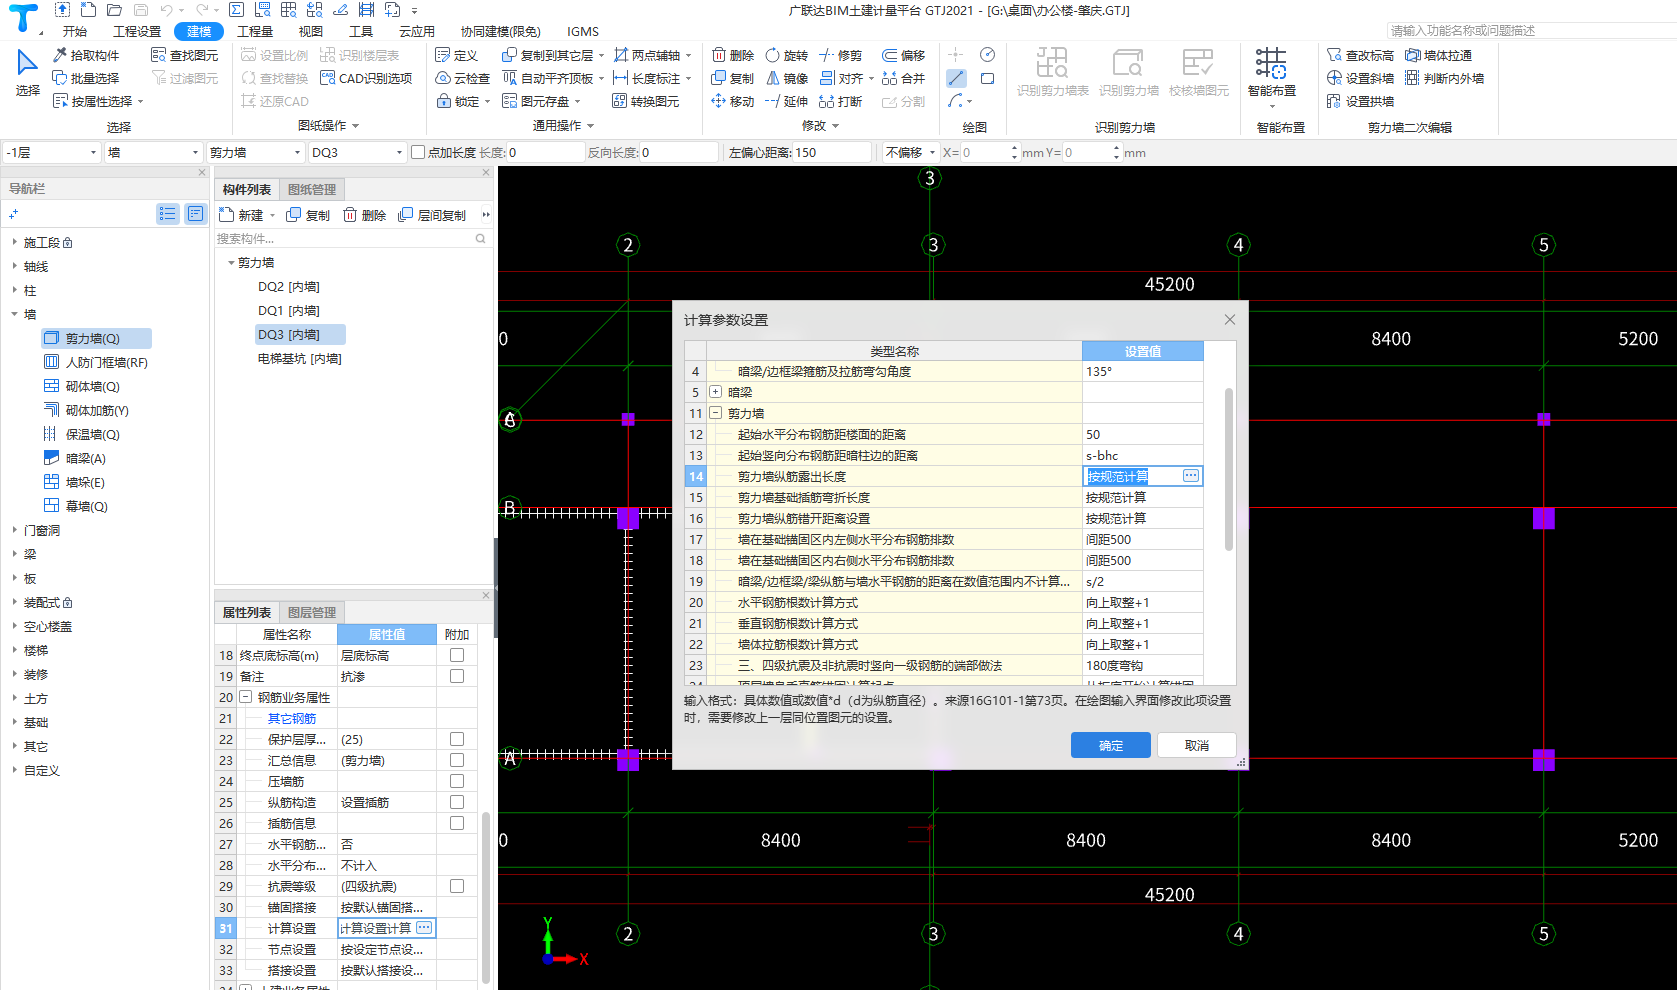Check the 附加 box for 纵筋构造 row
The width and height of the screenshot is (1677, 990).
point(457,802)
